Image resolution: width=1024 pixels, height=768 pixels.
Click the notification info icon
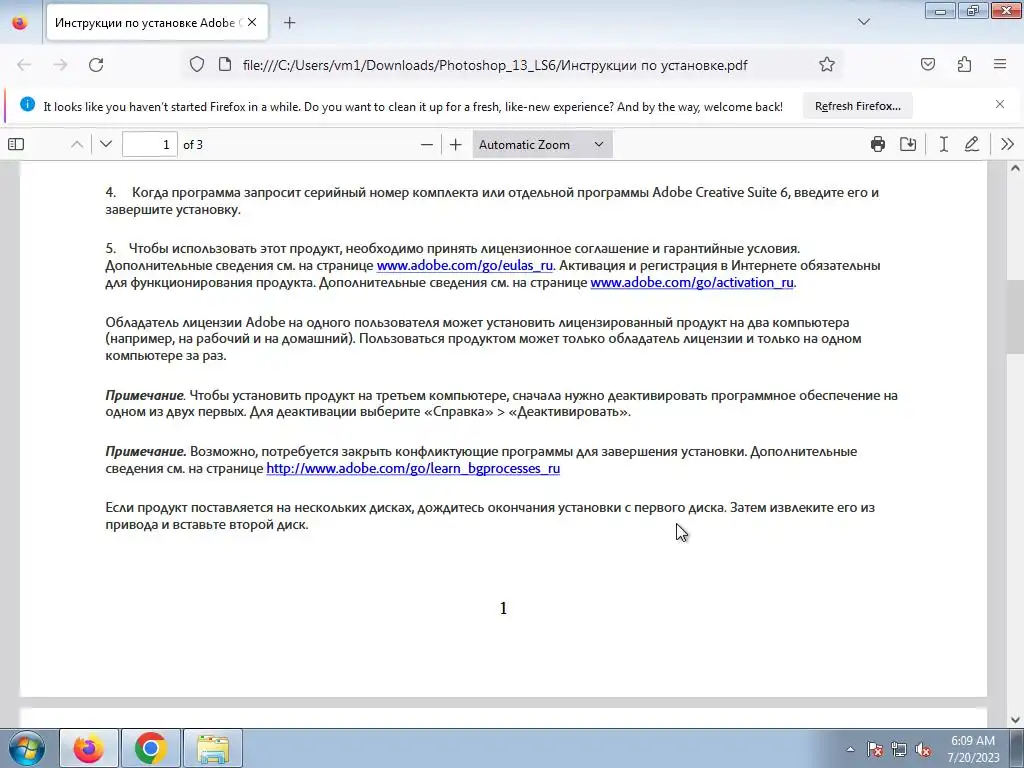(27, 104)
